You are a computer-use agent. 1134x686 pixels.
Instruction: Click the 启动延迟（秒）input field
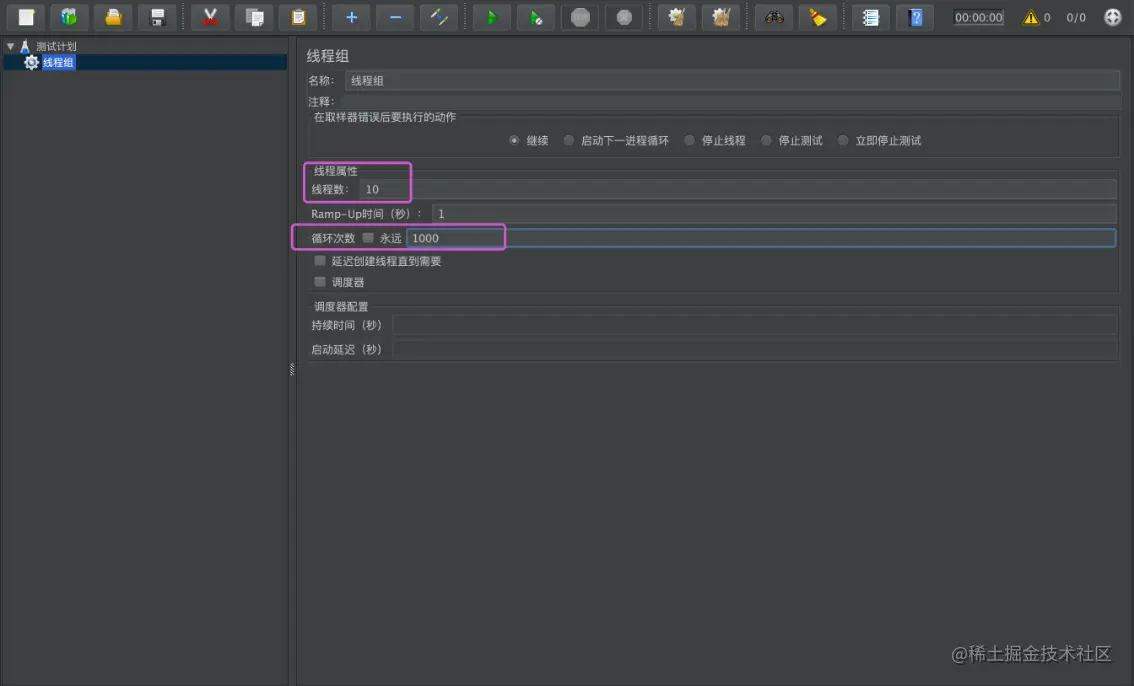click(x=754, y=349)
